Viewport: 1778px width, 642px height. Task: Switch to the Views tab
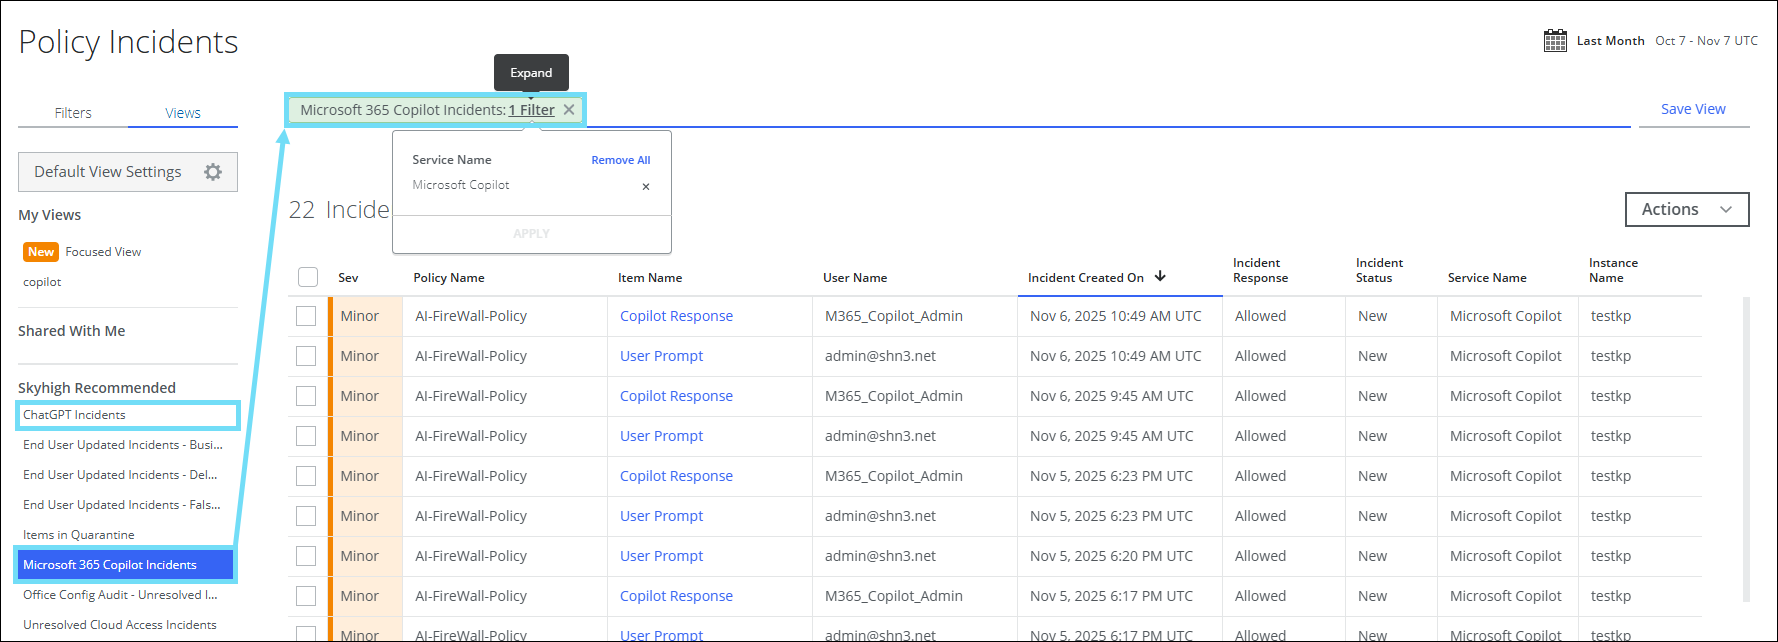click(183, 113)
